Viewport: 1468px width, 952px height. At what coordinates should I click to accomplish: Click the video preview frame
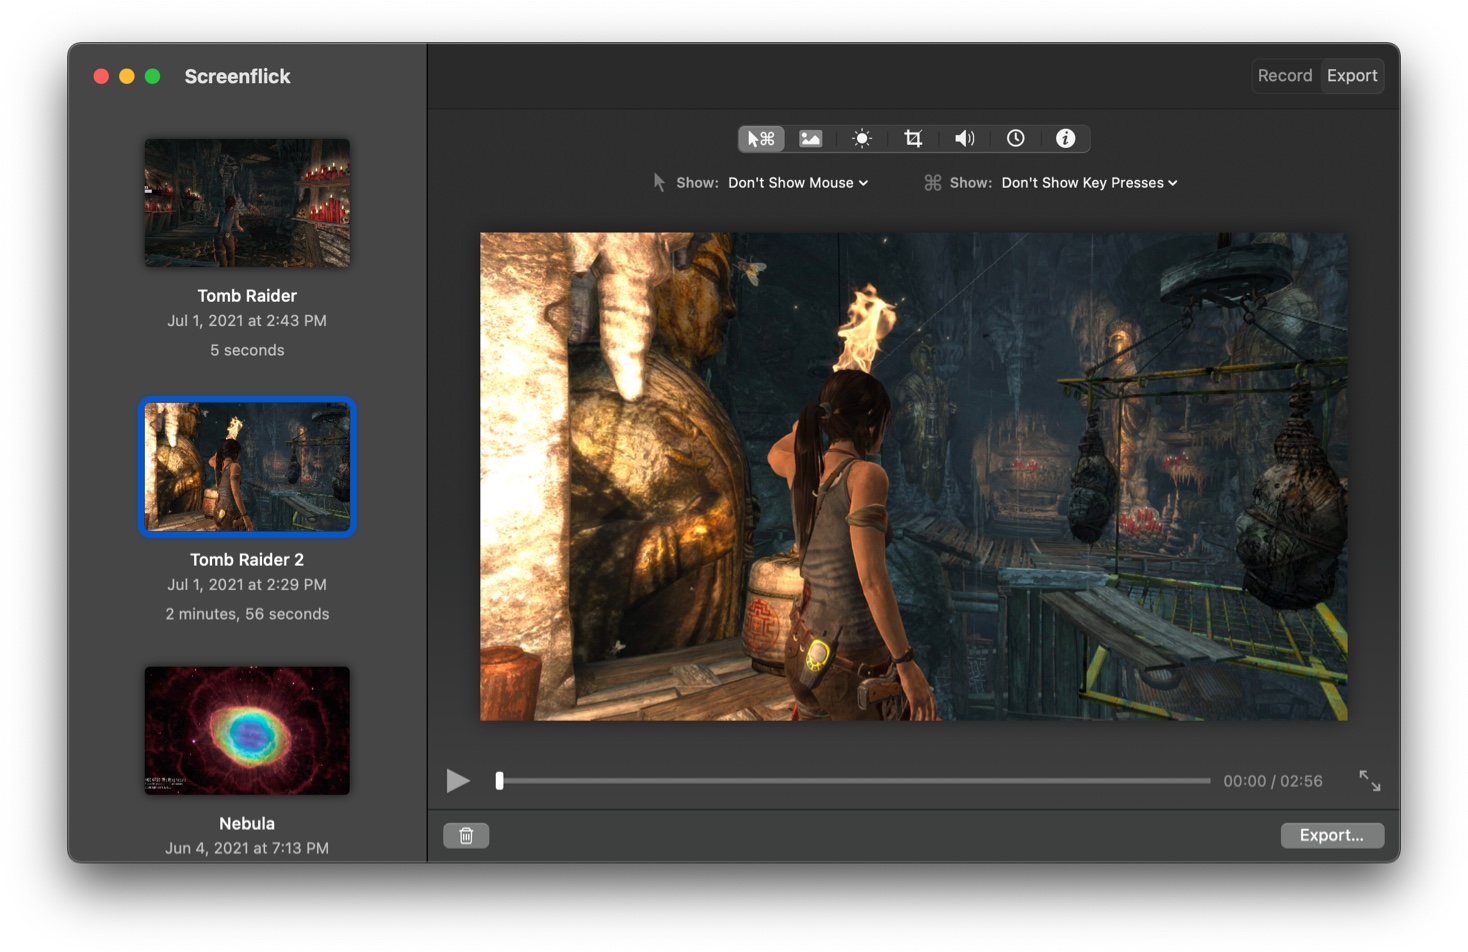click(x=913, y=476)
